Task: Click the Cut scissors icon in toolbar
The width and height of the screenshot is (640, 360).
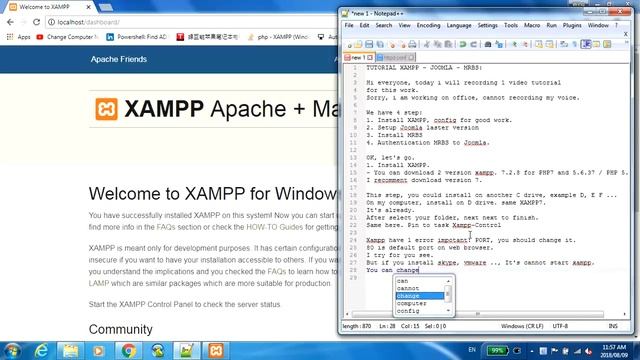Action: [x=427, y=44]
